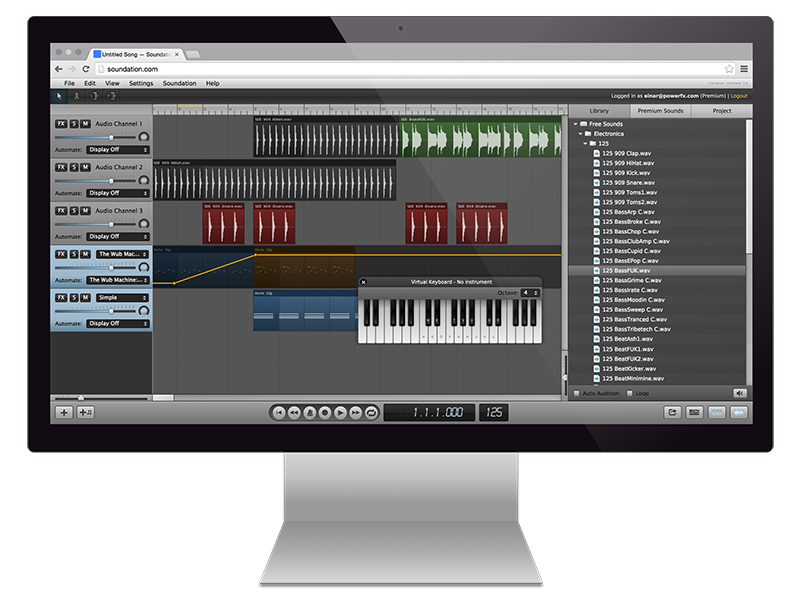Enable the Loop checkbox in library
This screenshot has height=616, width=800.
pos(630,393)
